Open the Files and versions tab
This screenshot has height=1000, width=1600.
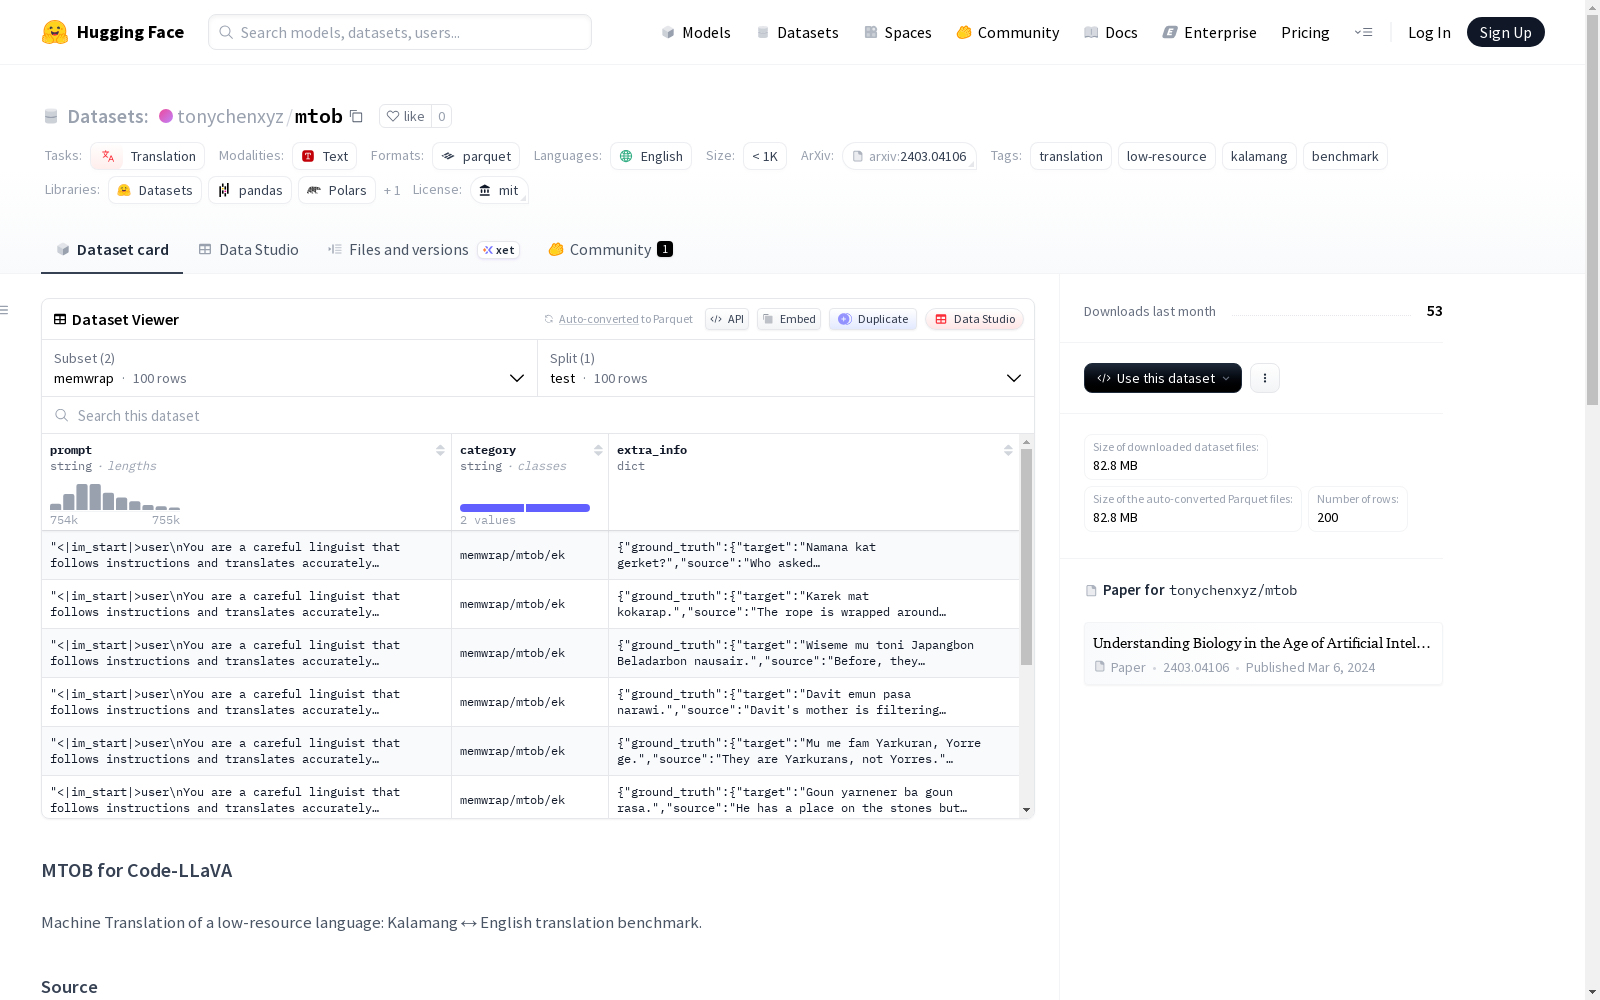[x=423, y=250]
